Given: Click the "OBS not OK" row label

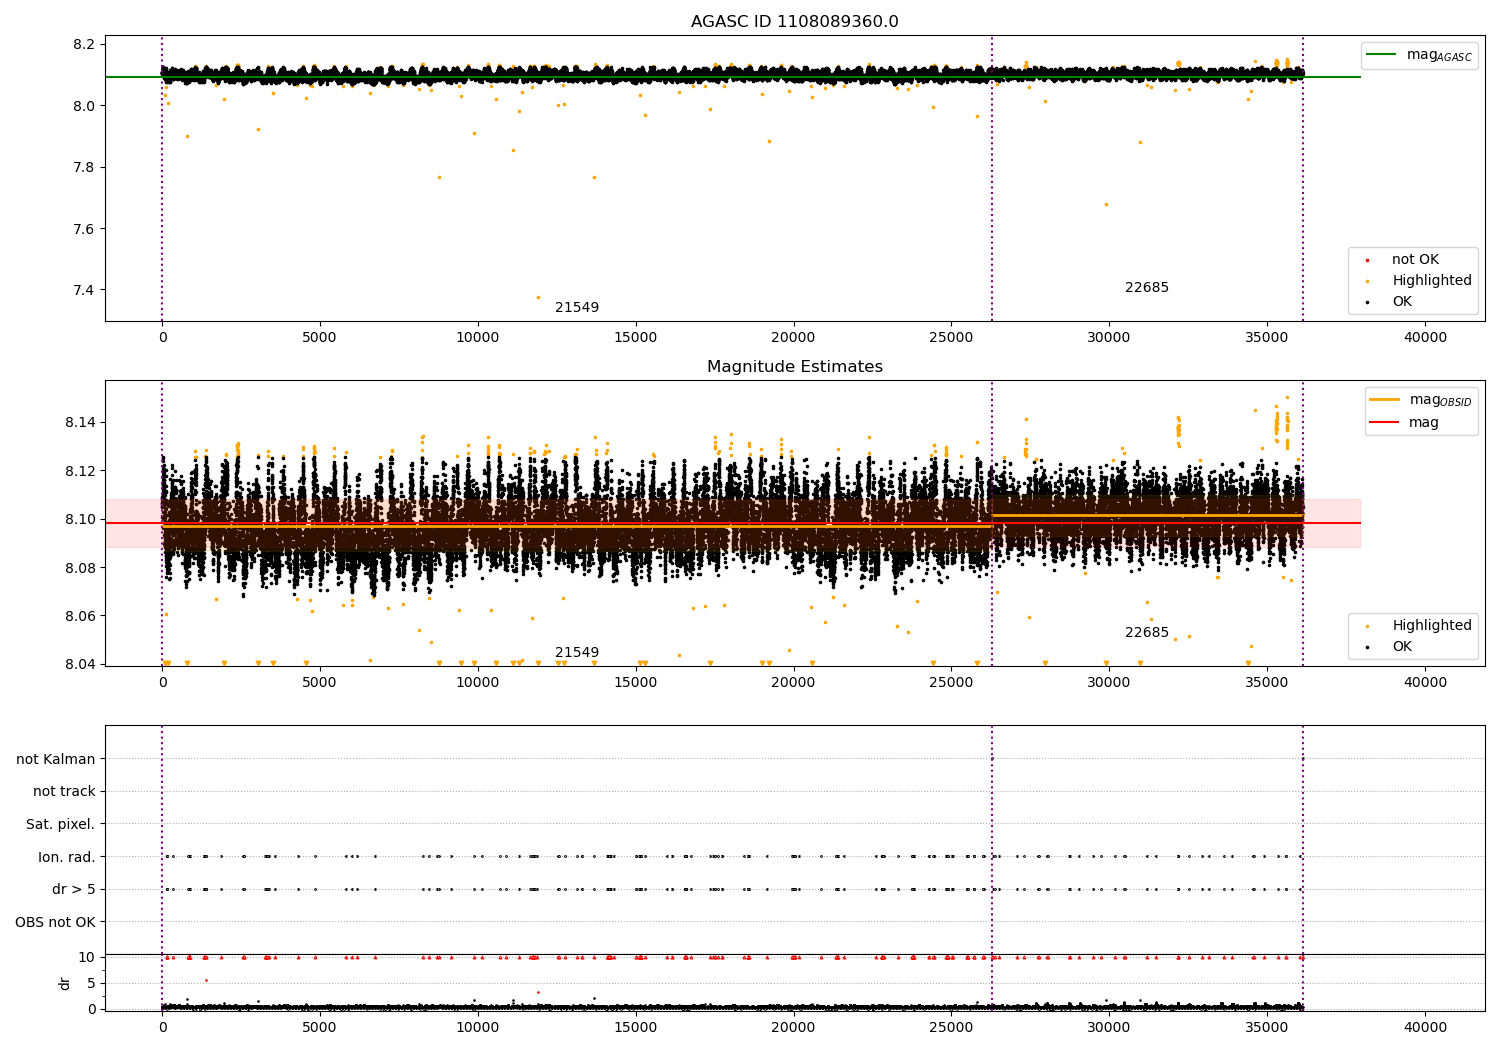Looking at the screenshot, I should click(56, 923).
